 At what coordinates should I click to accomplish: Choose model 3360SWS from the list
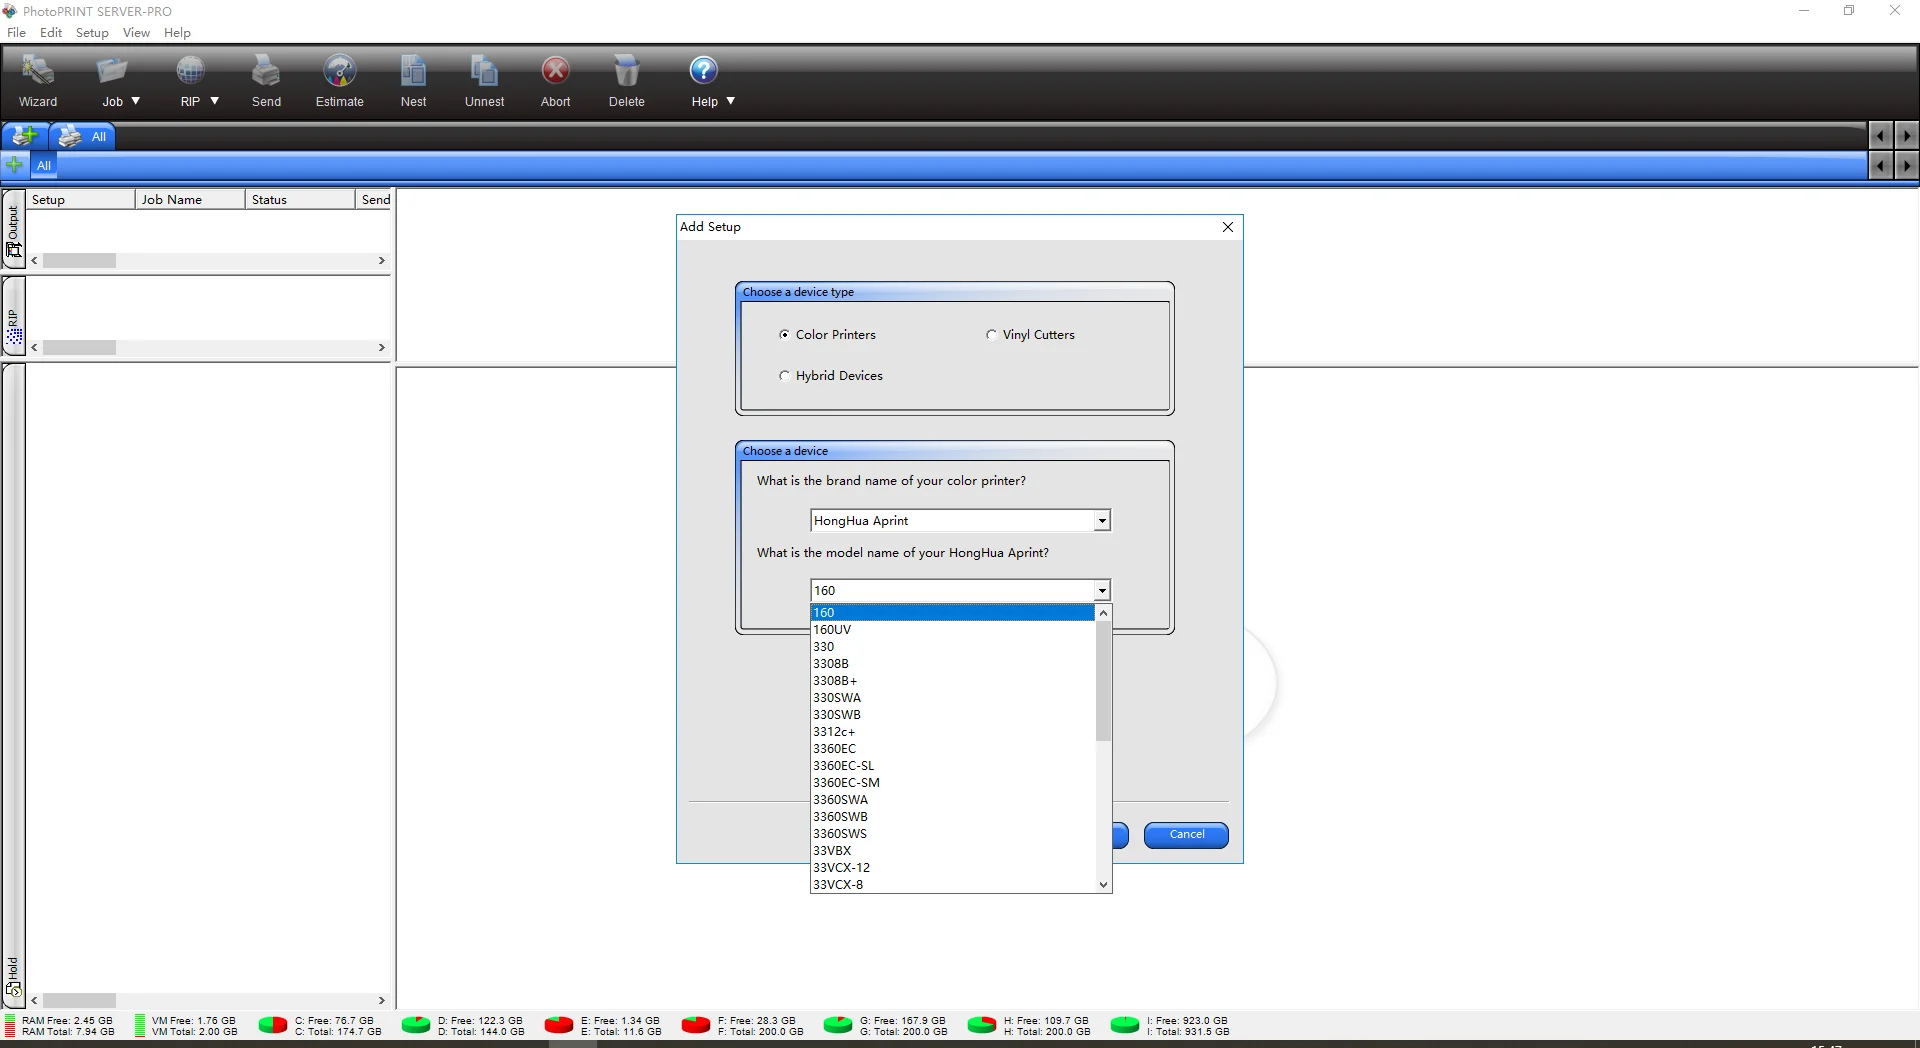click(953, 834)
